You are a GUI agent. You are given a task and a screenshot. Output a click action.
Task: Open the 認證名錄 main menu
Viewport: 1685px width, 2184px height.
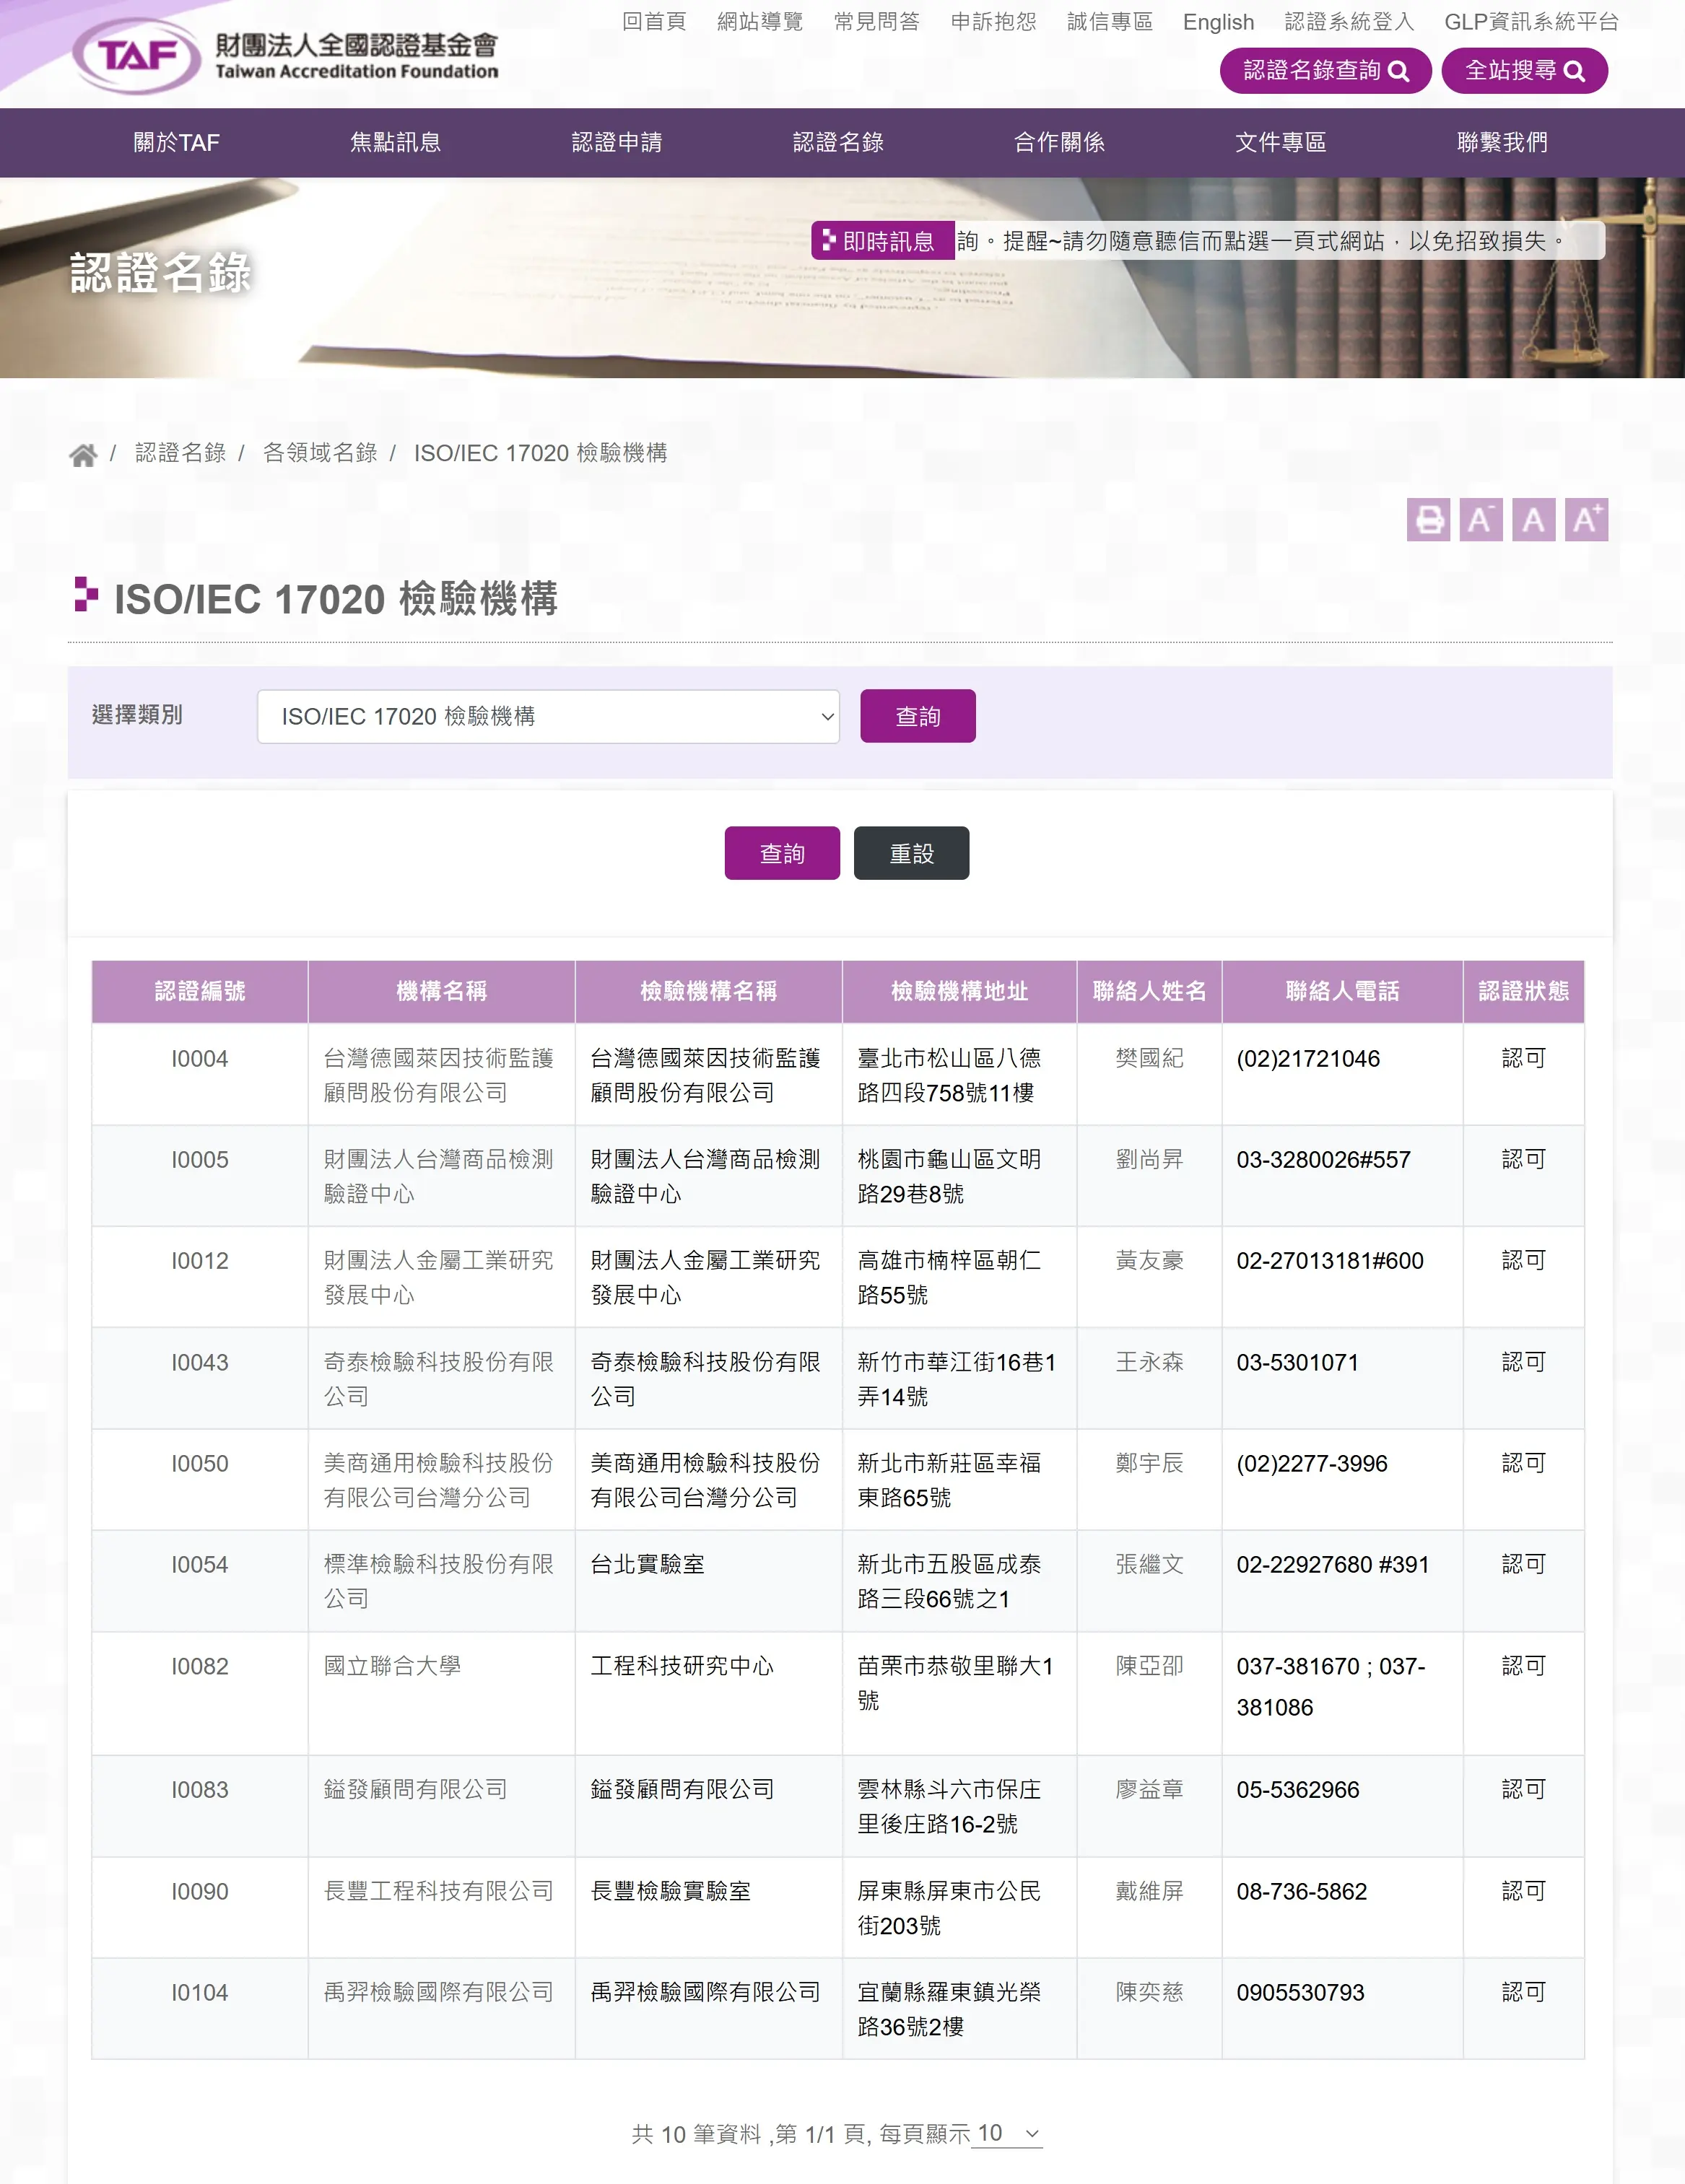(838, 143)
